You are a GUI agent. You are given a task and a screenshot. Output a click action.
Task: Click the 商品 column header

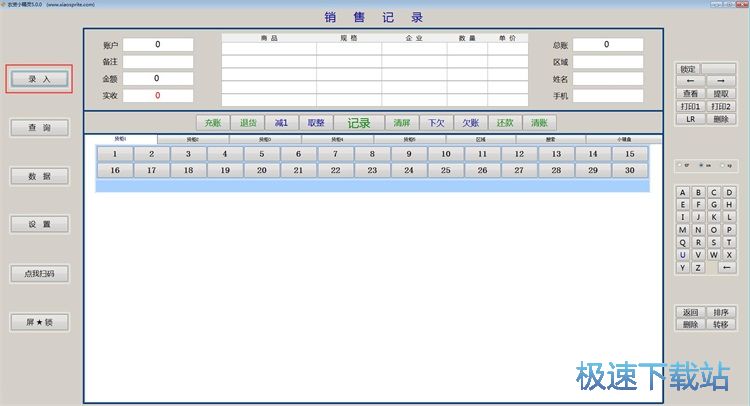269,38
